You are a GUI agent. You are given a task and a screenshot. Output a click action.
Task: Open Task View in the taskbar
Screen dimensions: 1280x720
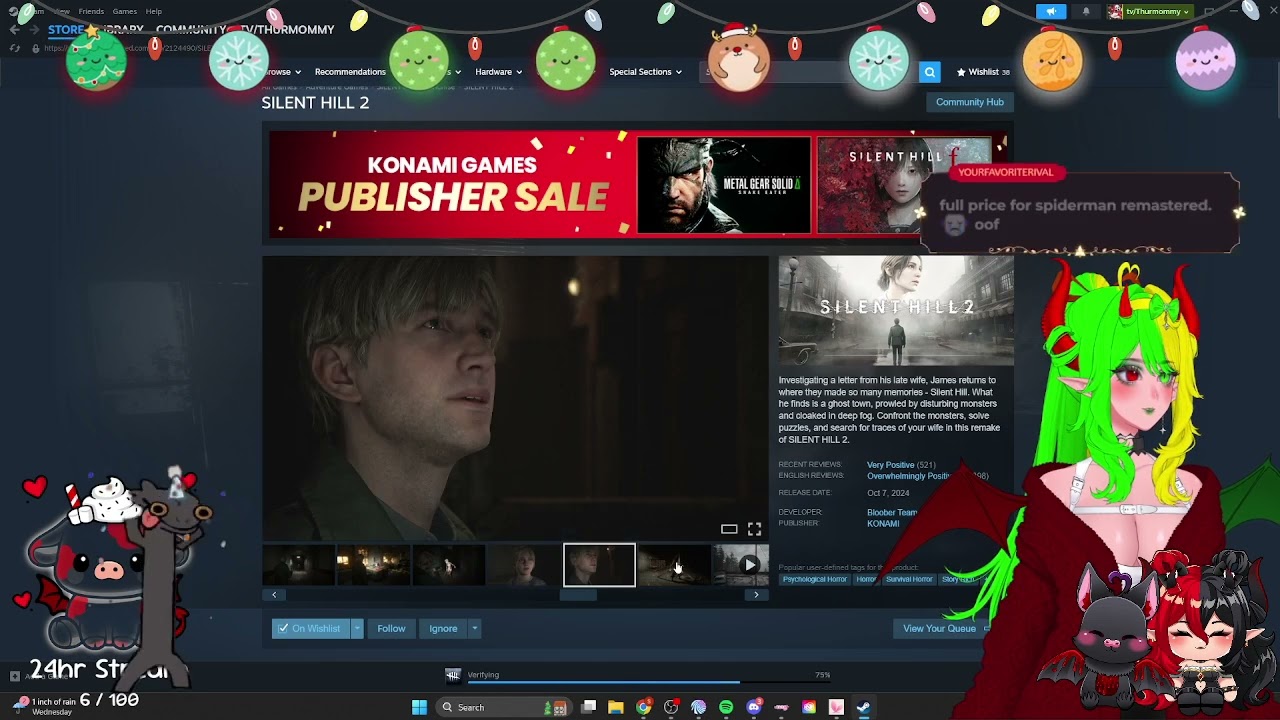coord(589,708)
